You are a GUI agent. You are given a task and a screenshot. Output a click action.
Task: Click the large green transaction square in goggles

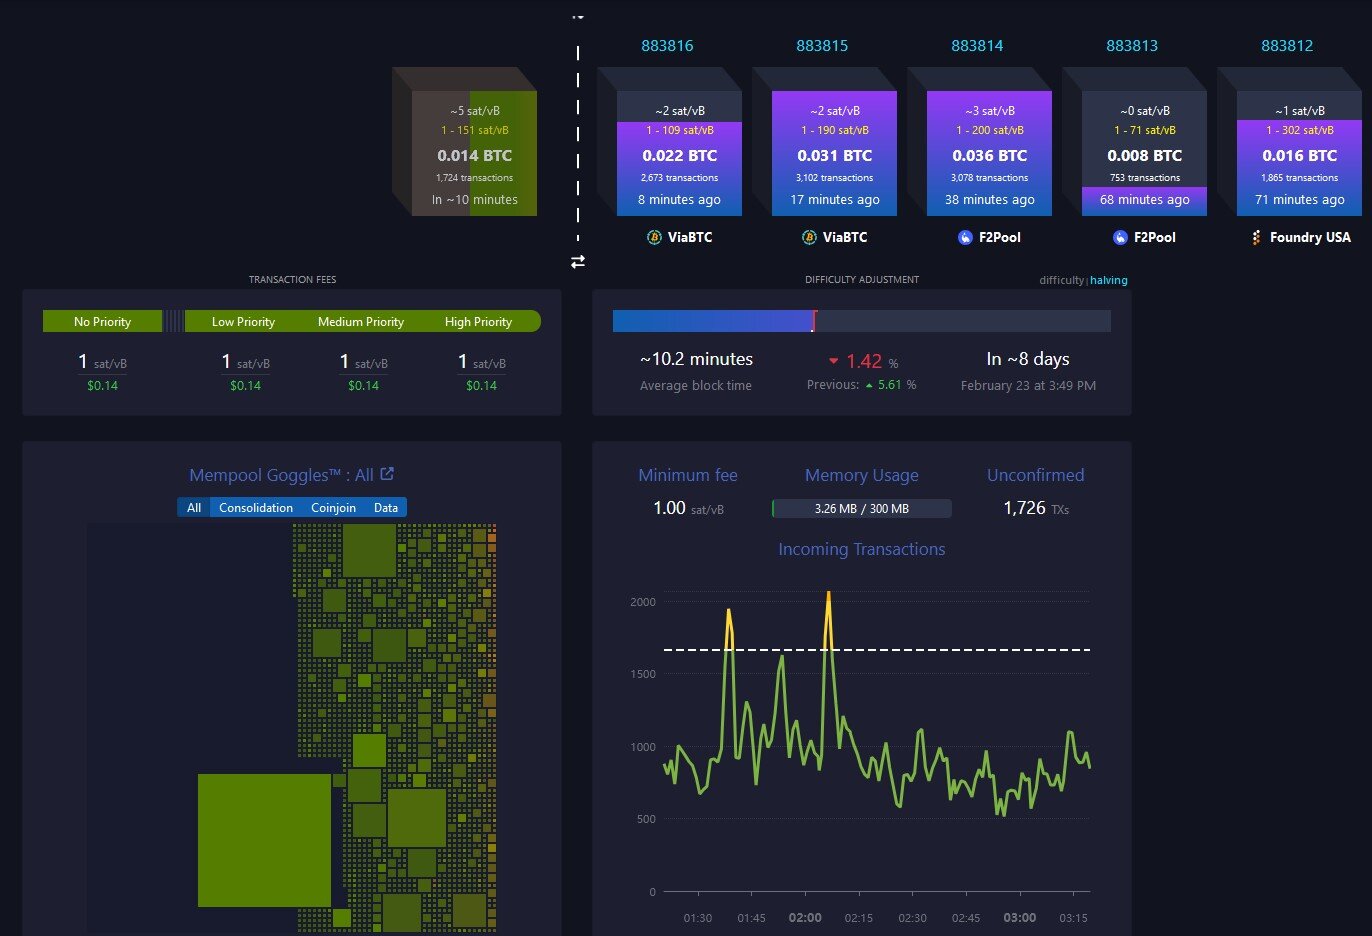pyautogui.click(x=264, y=840)
